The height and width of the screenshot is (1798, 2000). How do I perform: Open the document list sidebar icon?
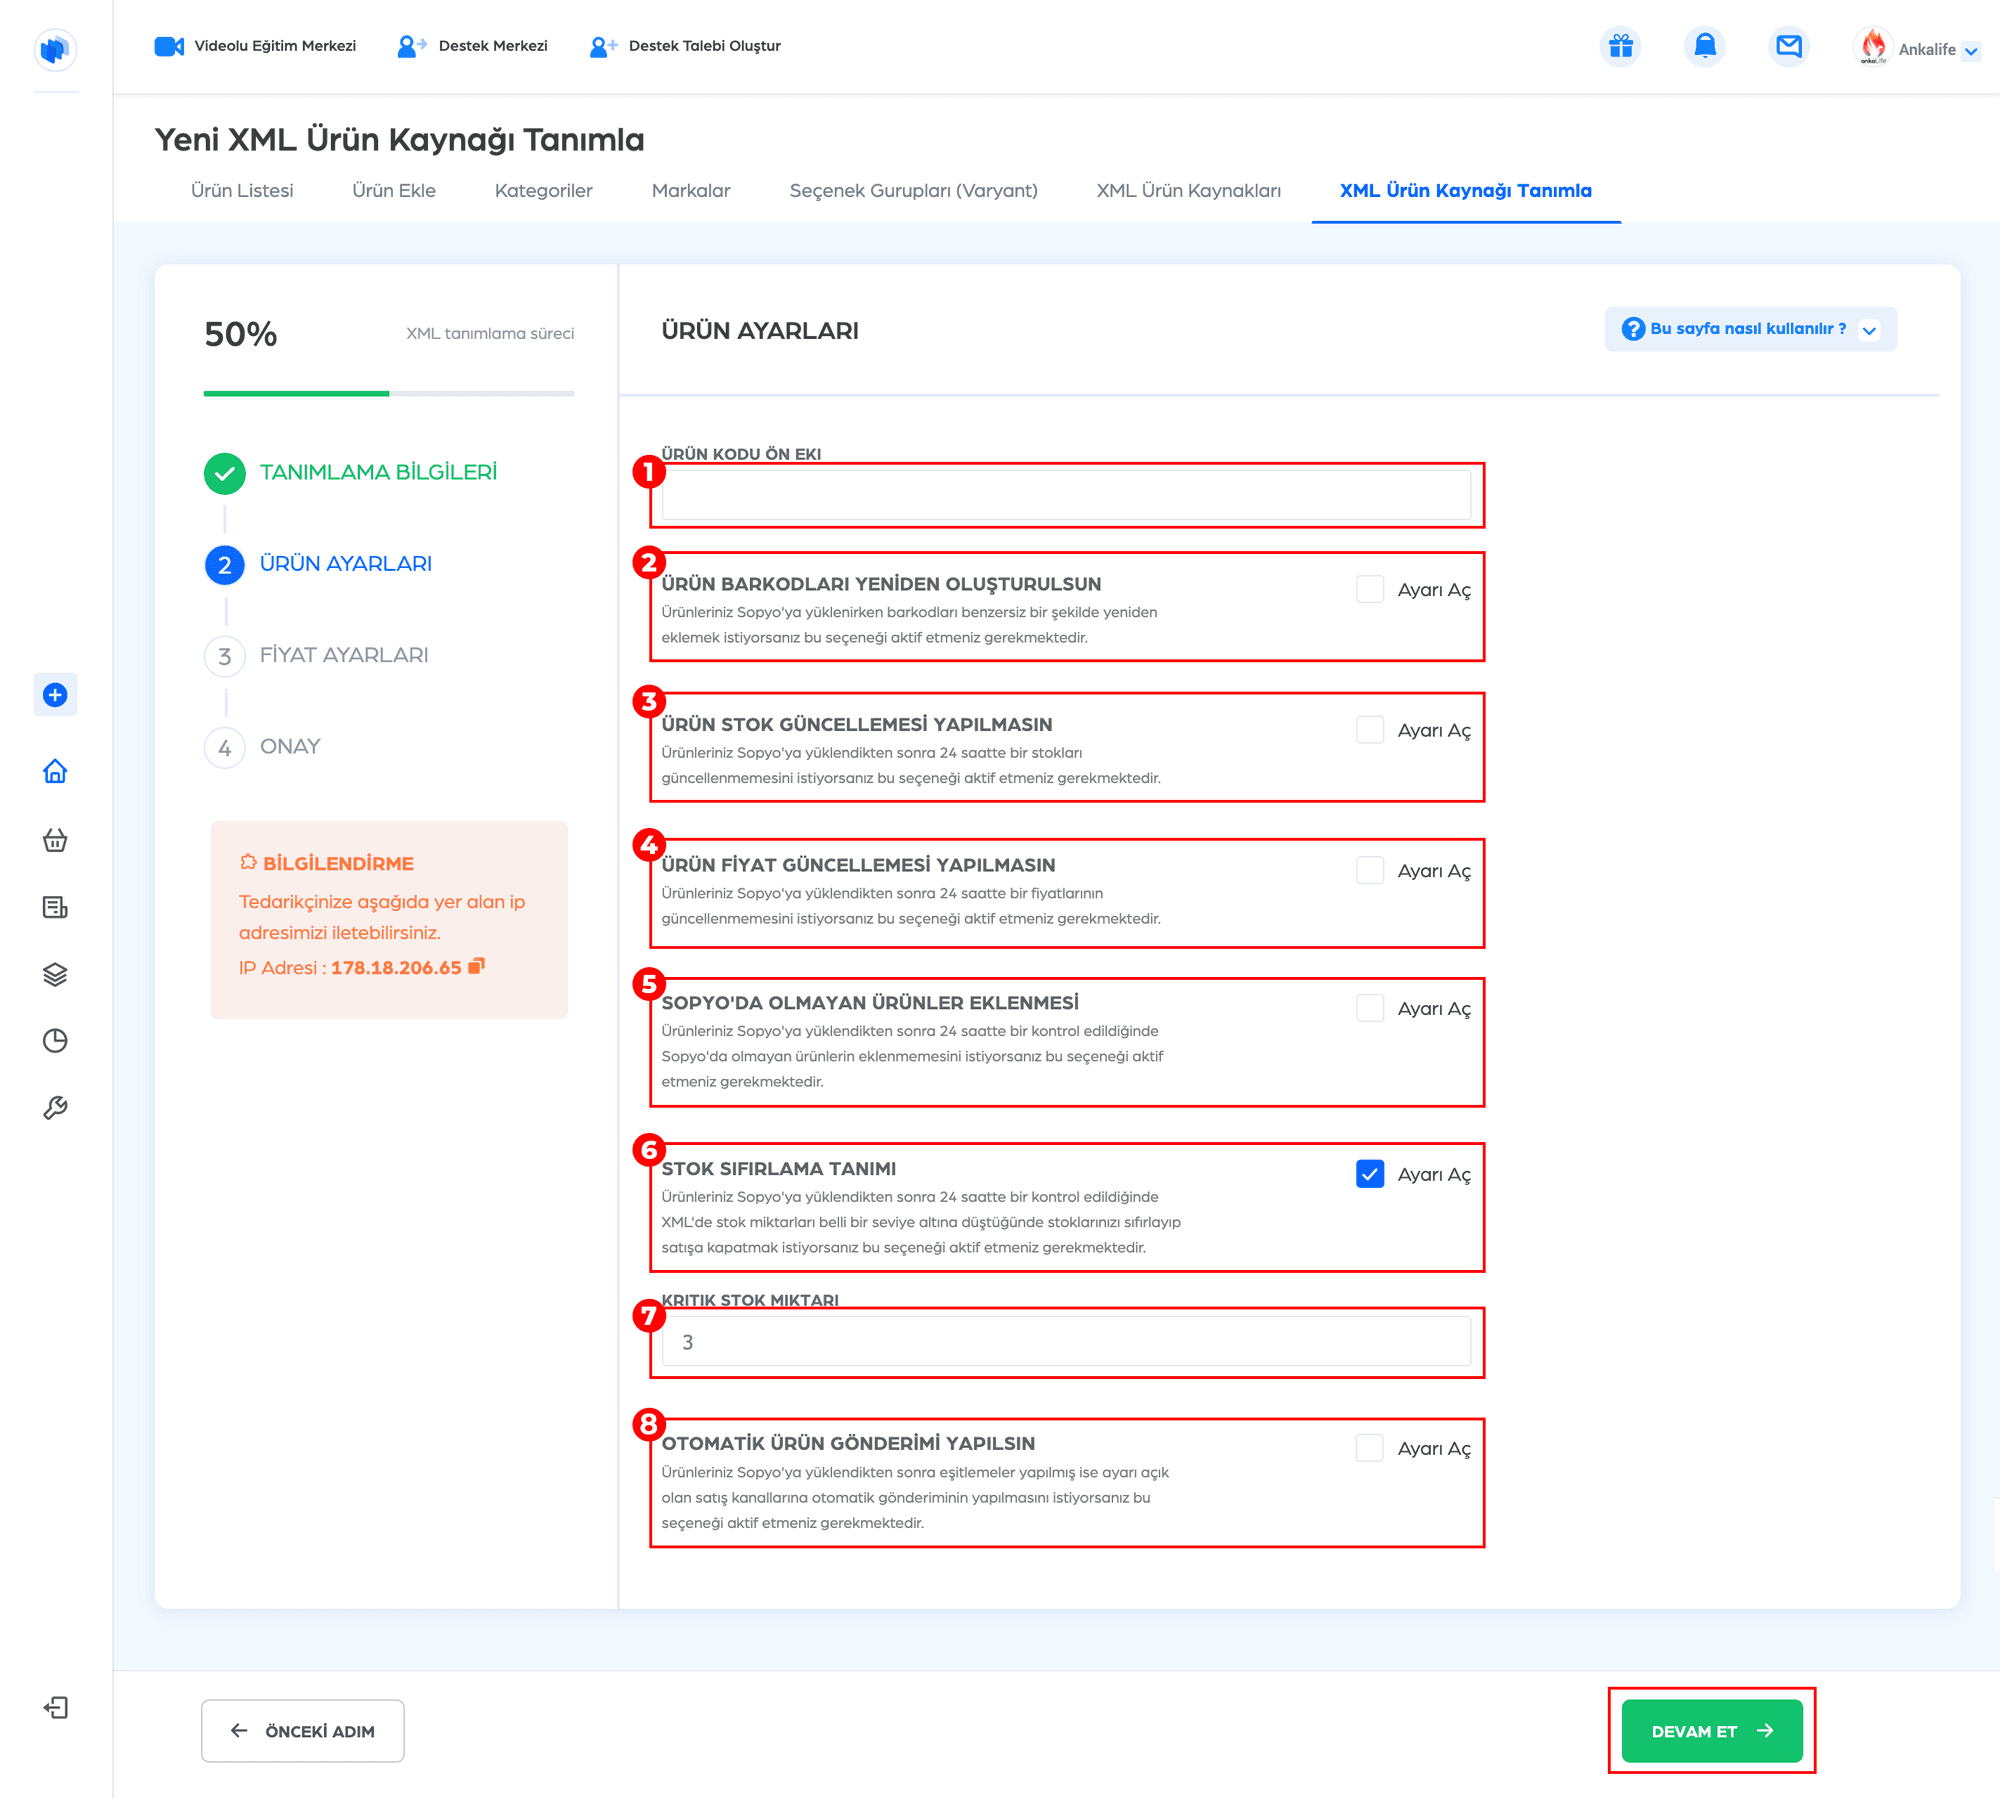point(55,907)
